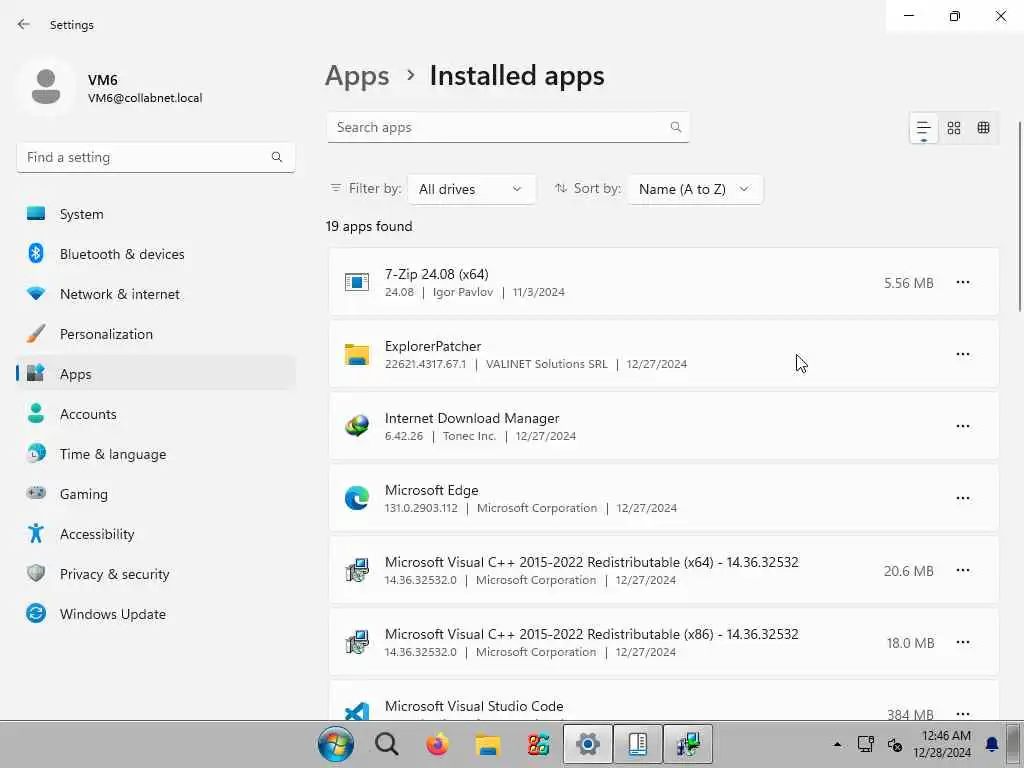Open Bluetooth & devices settings

tap(156, 254)
